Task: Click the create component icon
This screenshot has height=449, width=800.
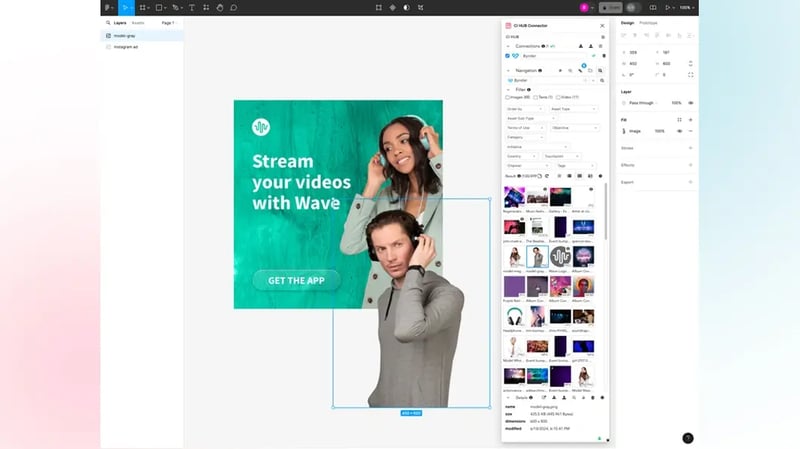Action: pos(392,8)
